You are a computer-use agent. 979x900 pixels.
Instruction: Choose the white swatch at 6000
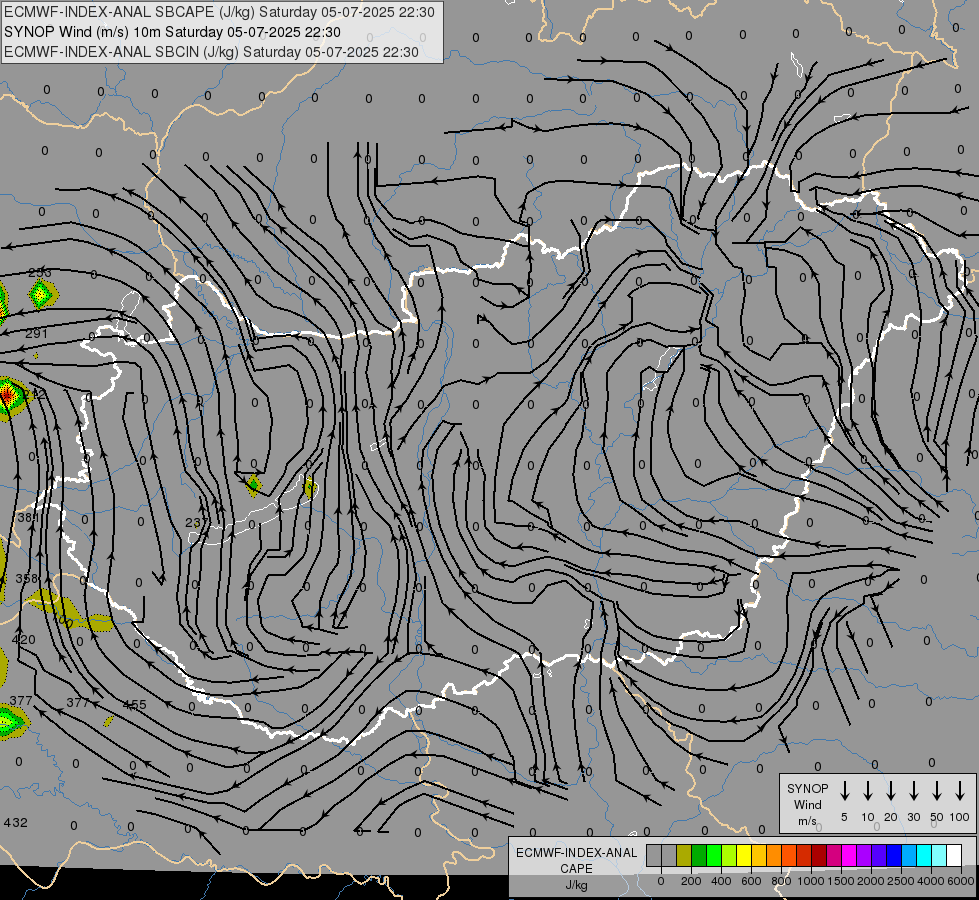point(955,855)
